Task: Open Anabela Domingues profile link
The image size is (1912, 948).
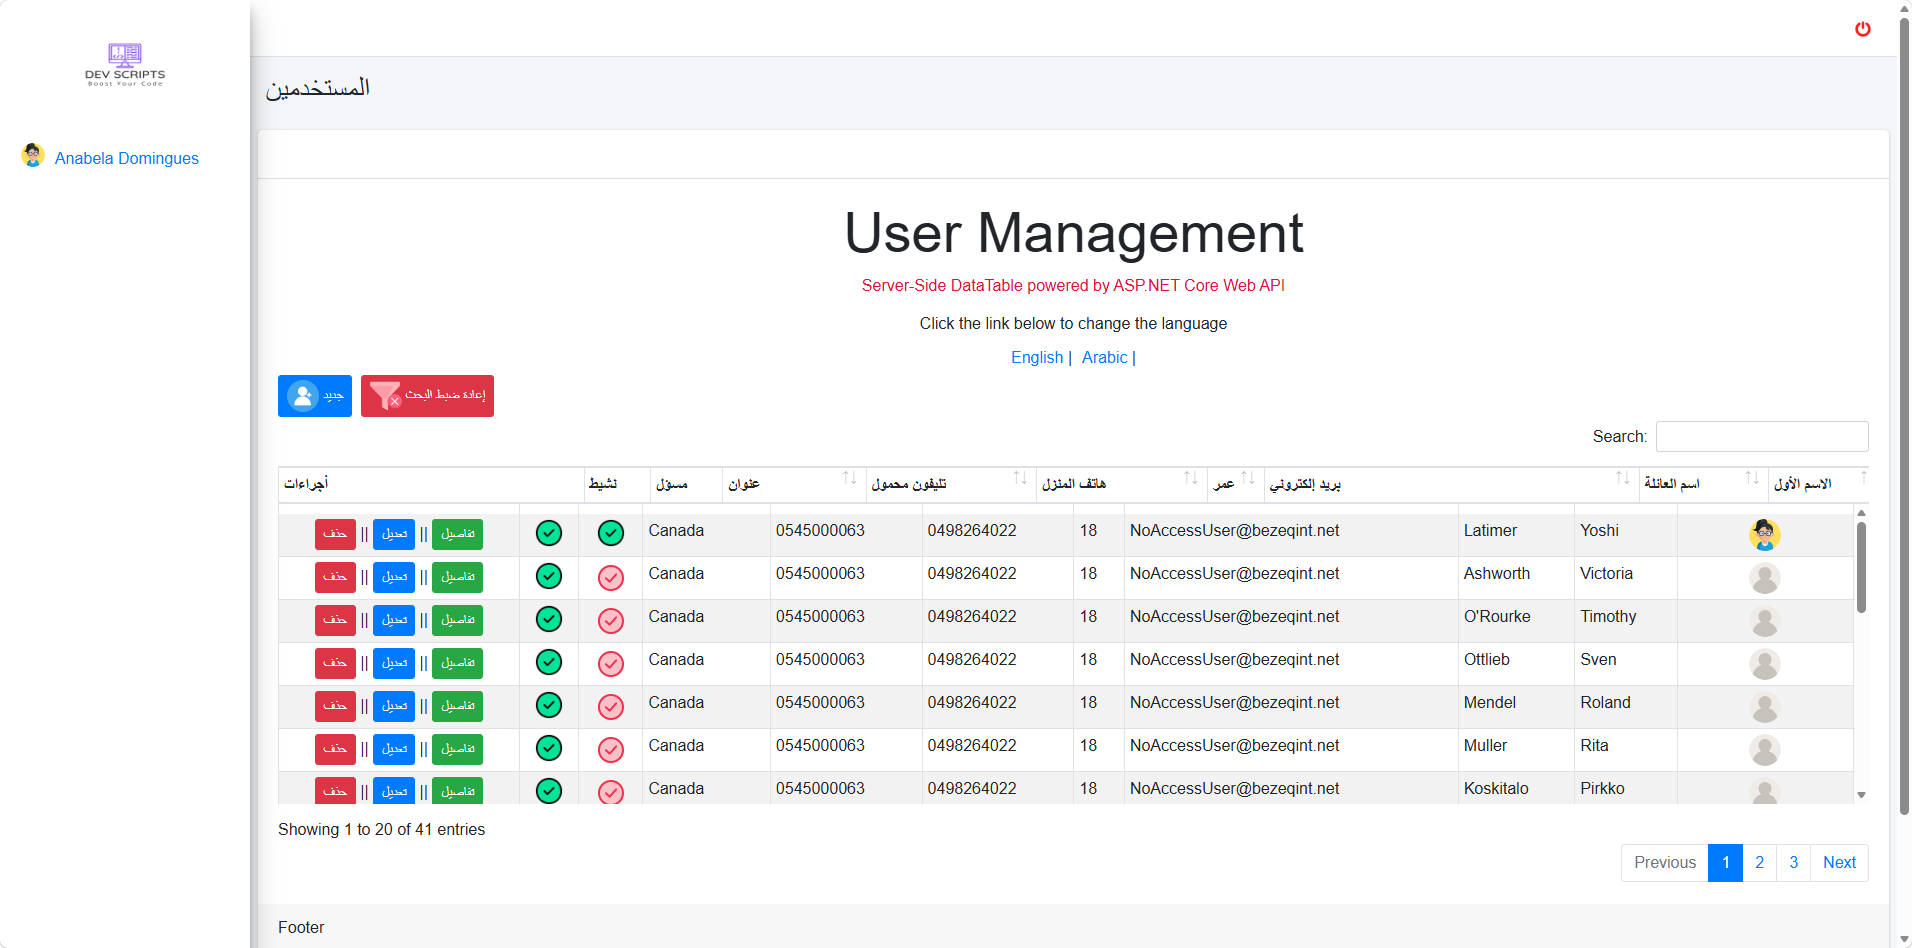Action: [126, 158]
